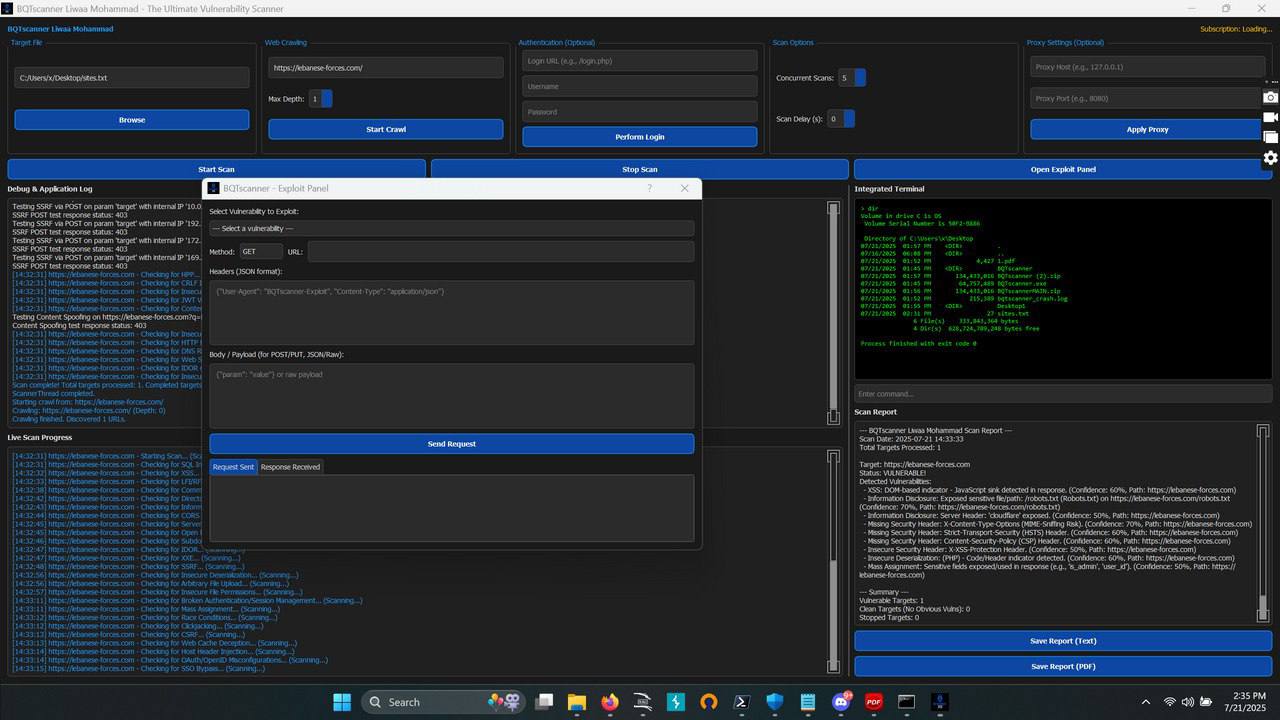Open the gear settings icon

[x=1270, y=158]
